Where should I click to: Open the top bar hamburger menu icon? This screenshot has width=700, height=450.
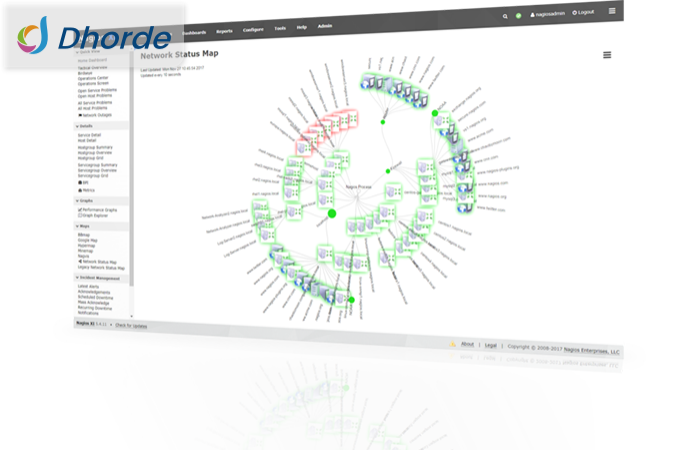611,10
